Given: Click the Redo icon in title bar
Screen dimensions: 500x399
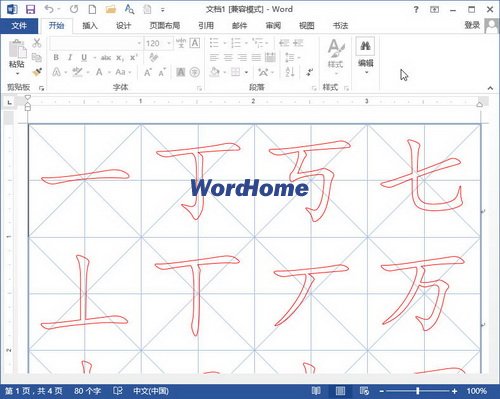Looking at the screenshot, I should tap(74, 9).
